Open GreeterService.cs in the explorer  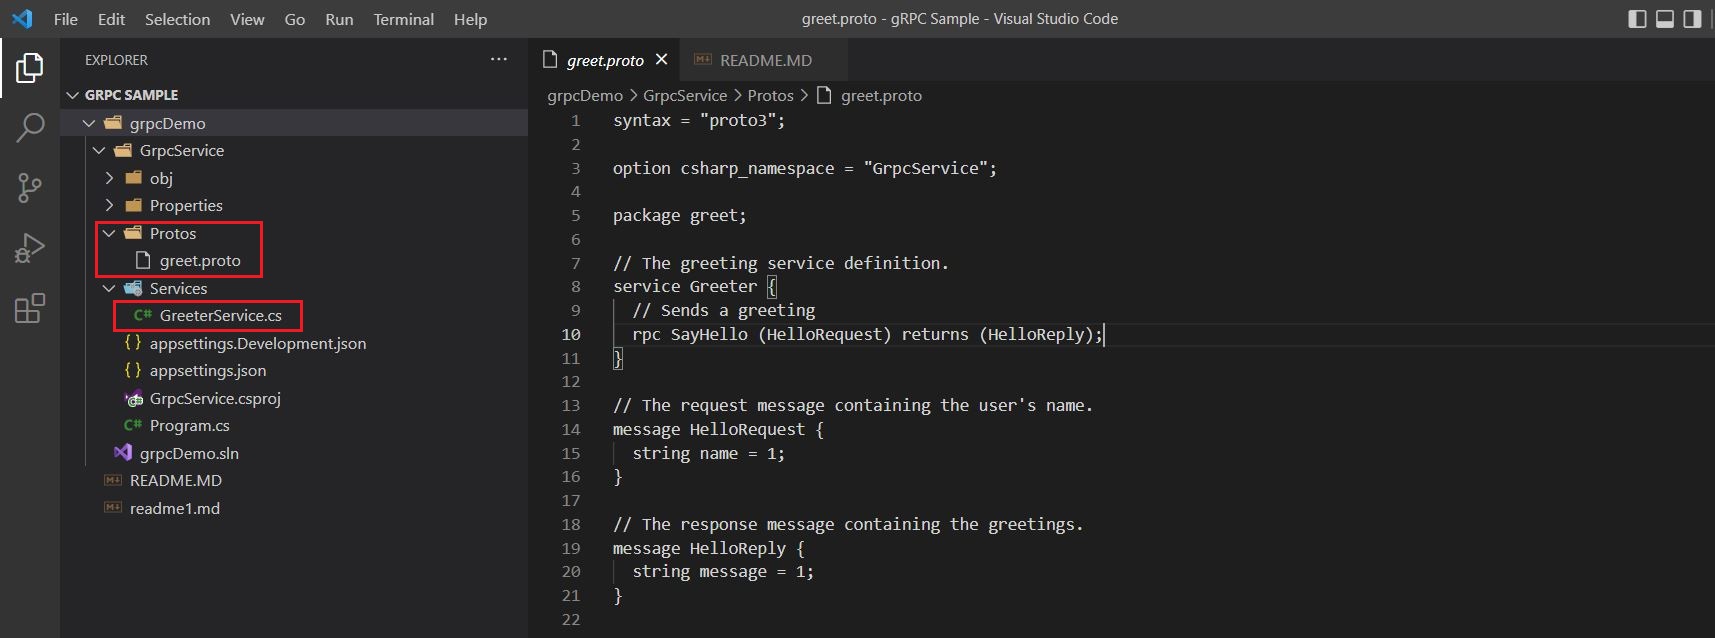click(x=220, y=315)
